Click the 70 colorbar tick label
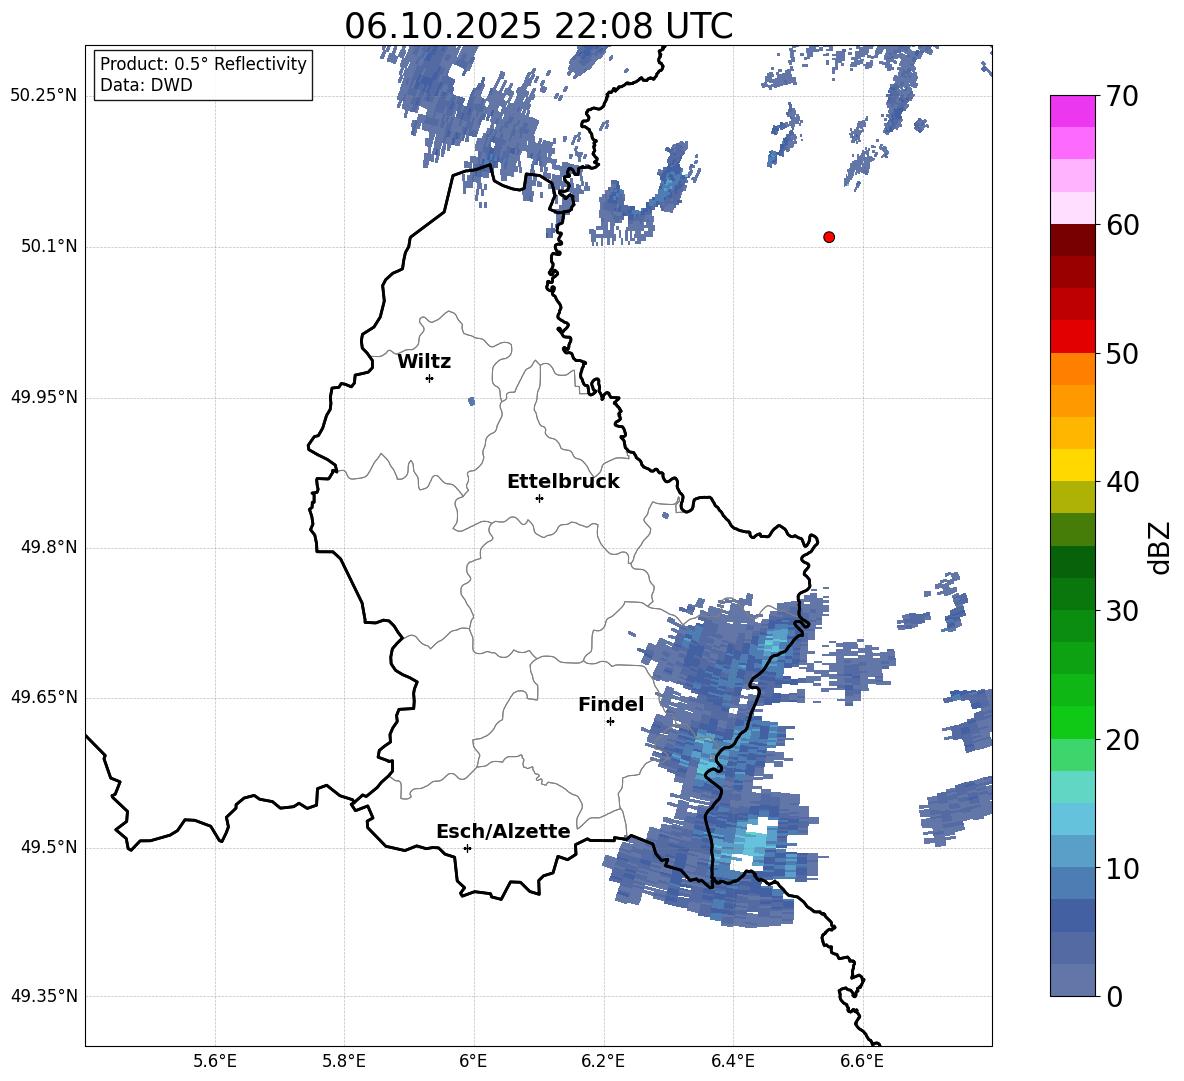The image size is (1184, 1081). pos(1122,96)
